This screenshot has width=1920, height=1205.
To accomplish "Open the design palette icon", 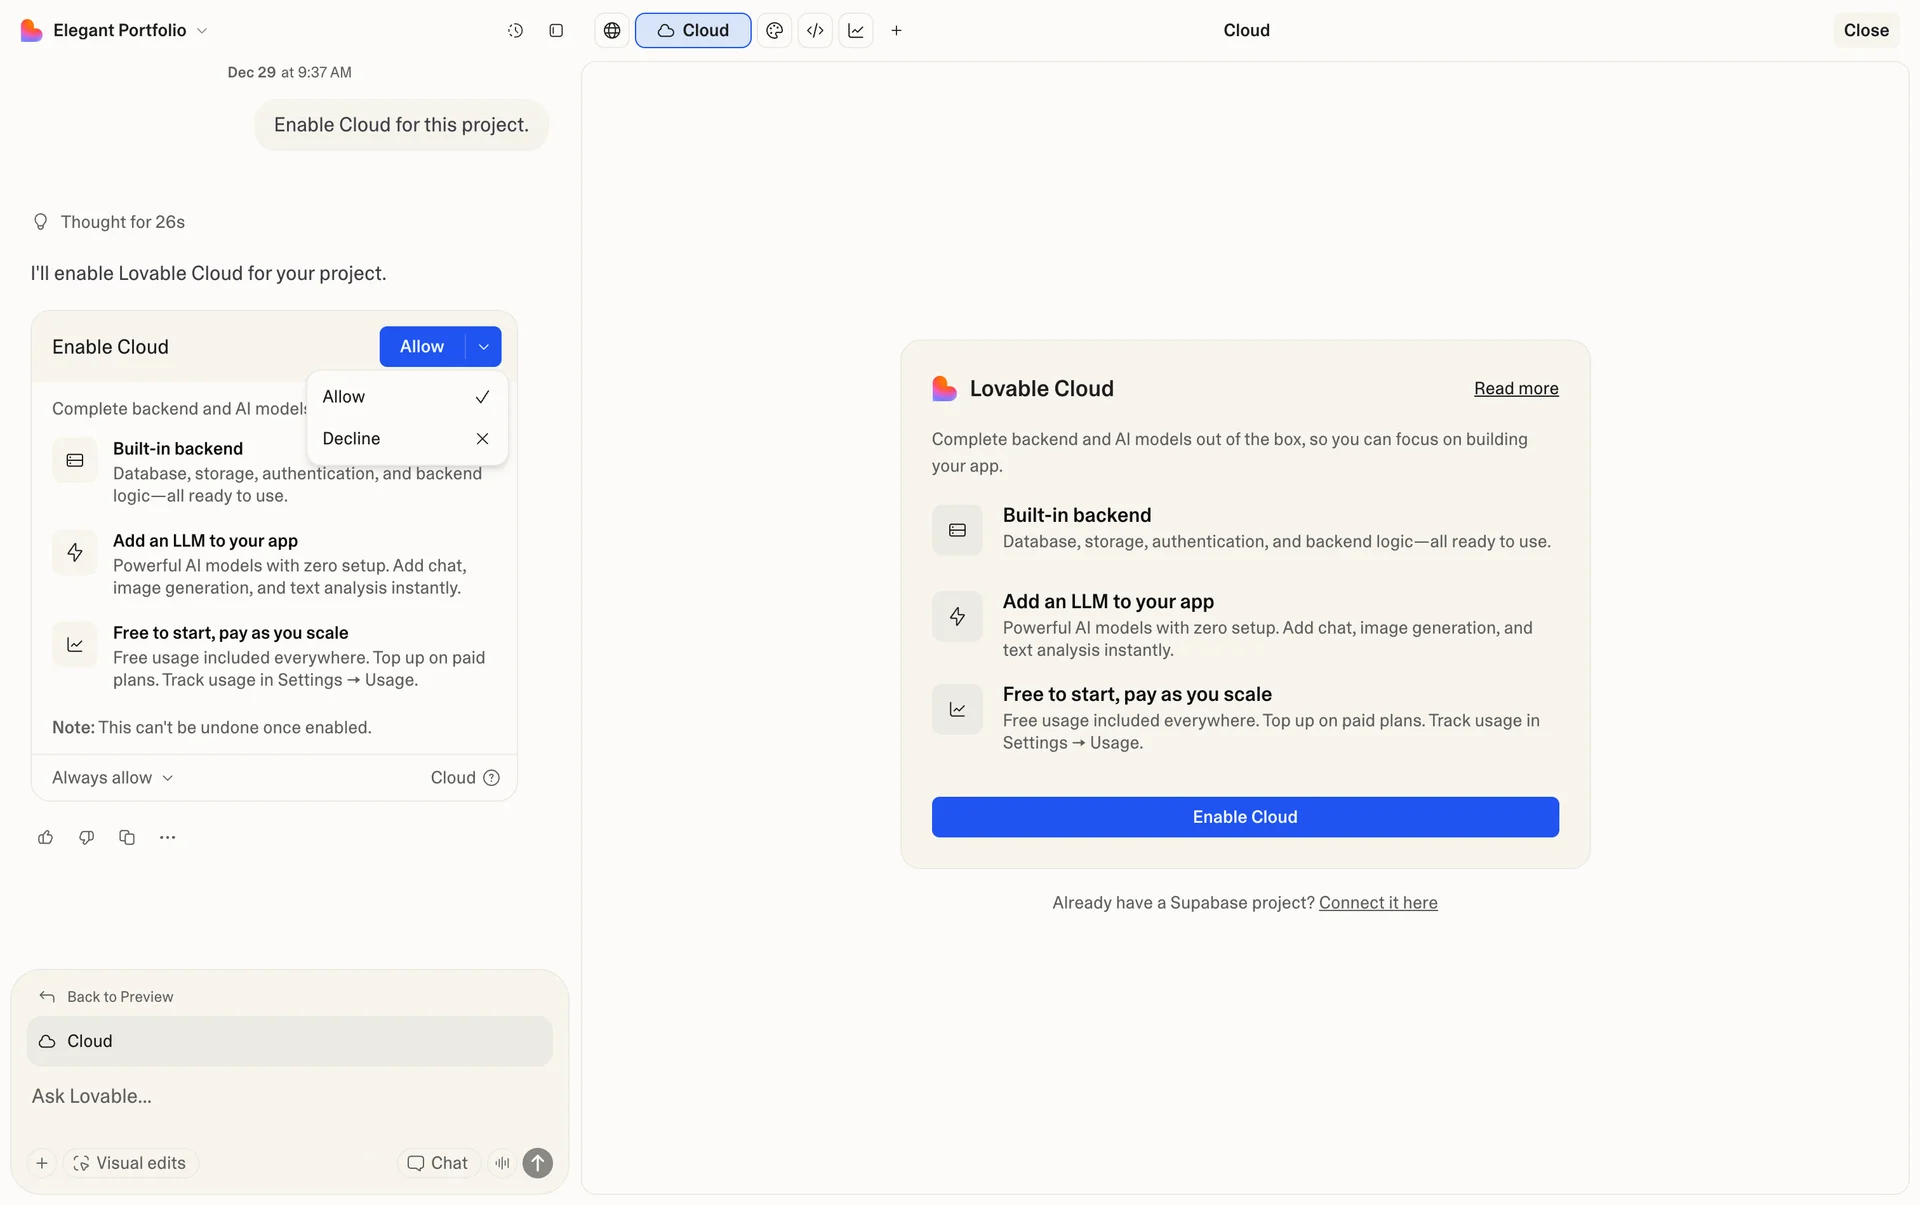I will point(774,30).
